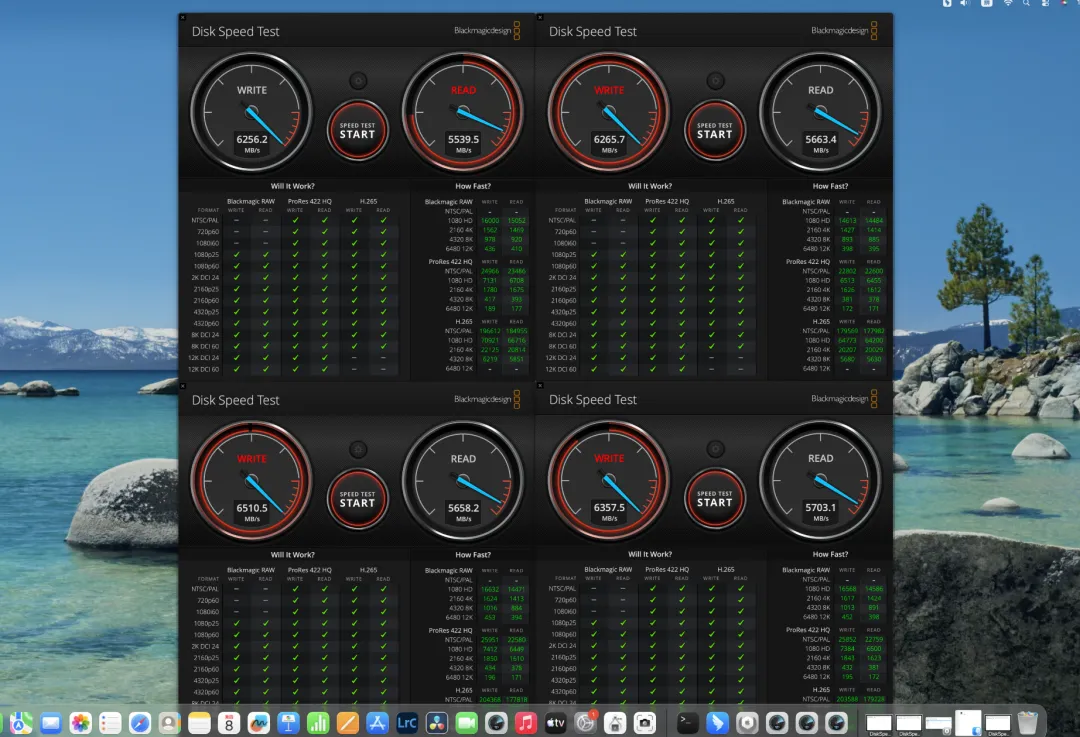Open Calendar from the Dock
This screenshot has height=737, width=1080.
click(229, 723)
